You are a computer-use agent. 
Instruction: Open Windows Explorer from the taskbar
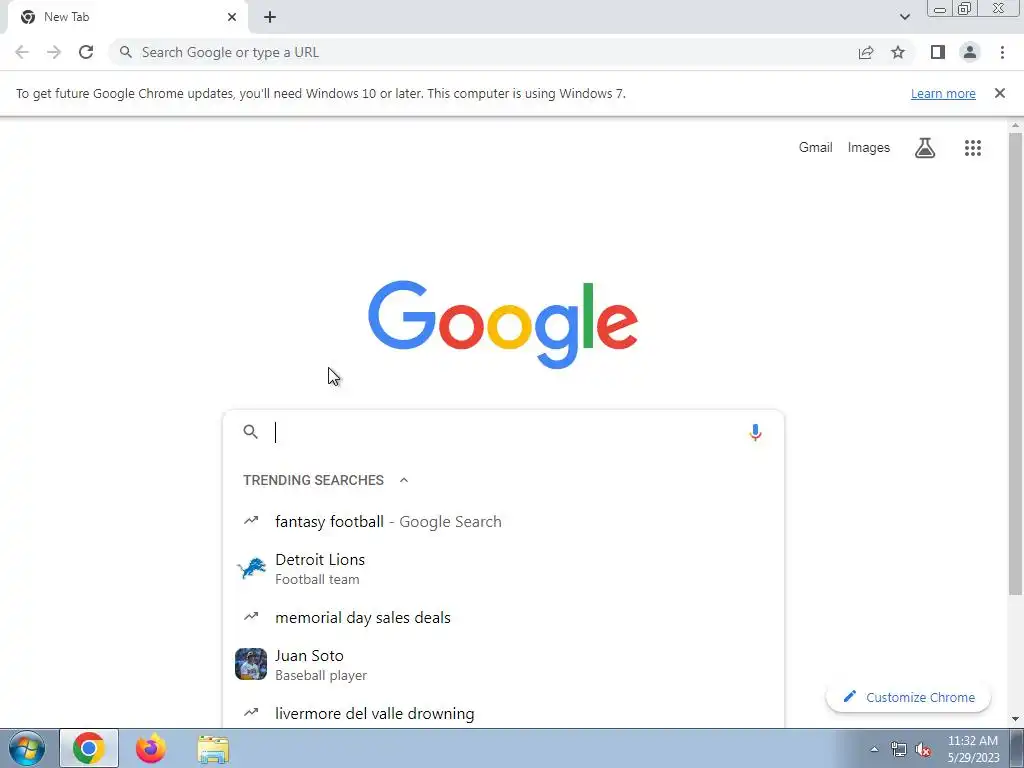[214, 749]
